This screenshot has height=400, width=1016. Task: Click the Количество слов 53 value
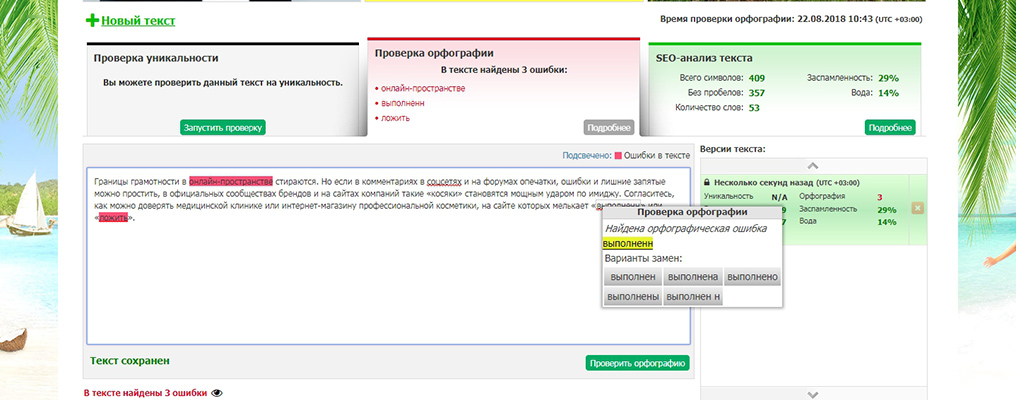pos(754,108)
